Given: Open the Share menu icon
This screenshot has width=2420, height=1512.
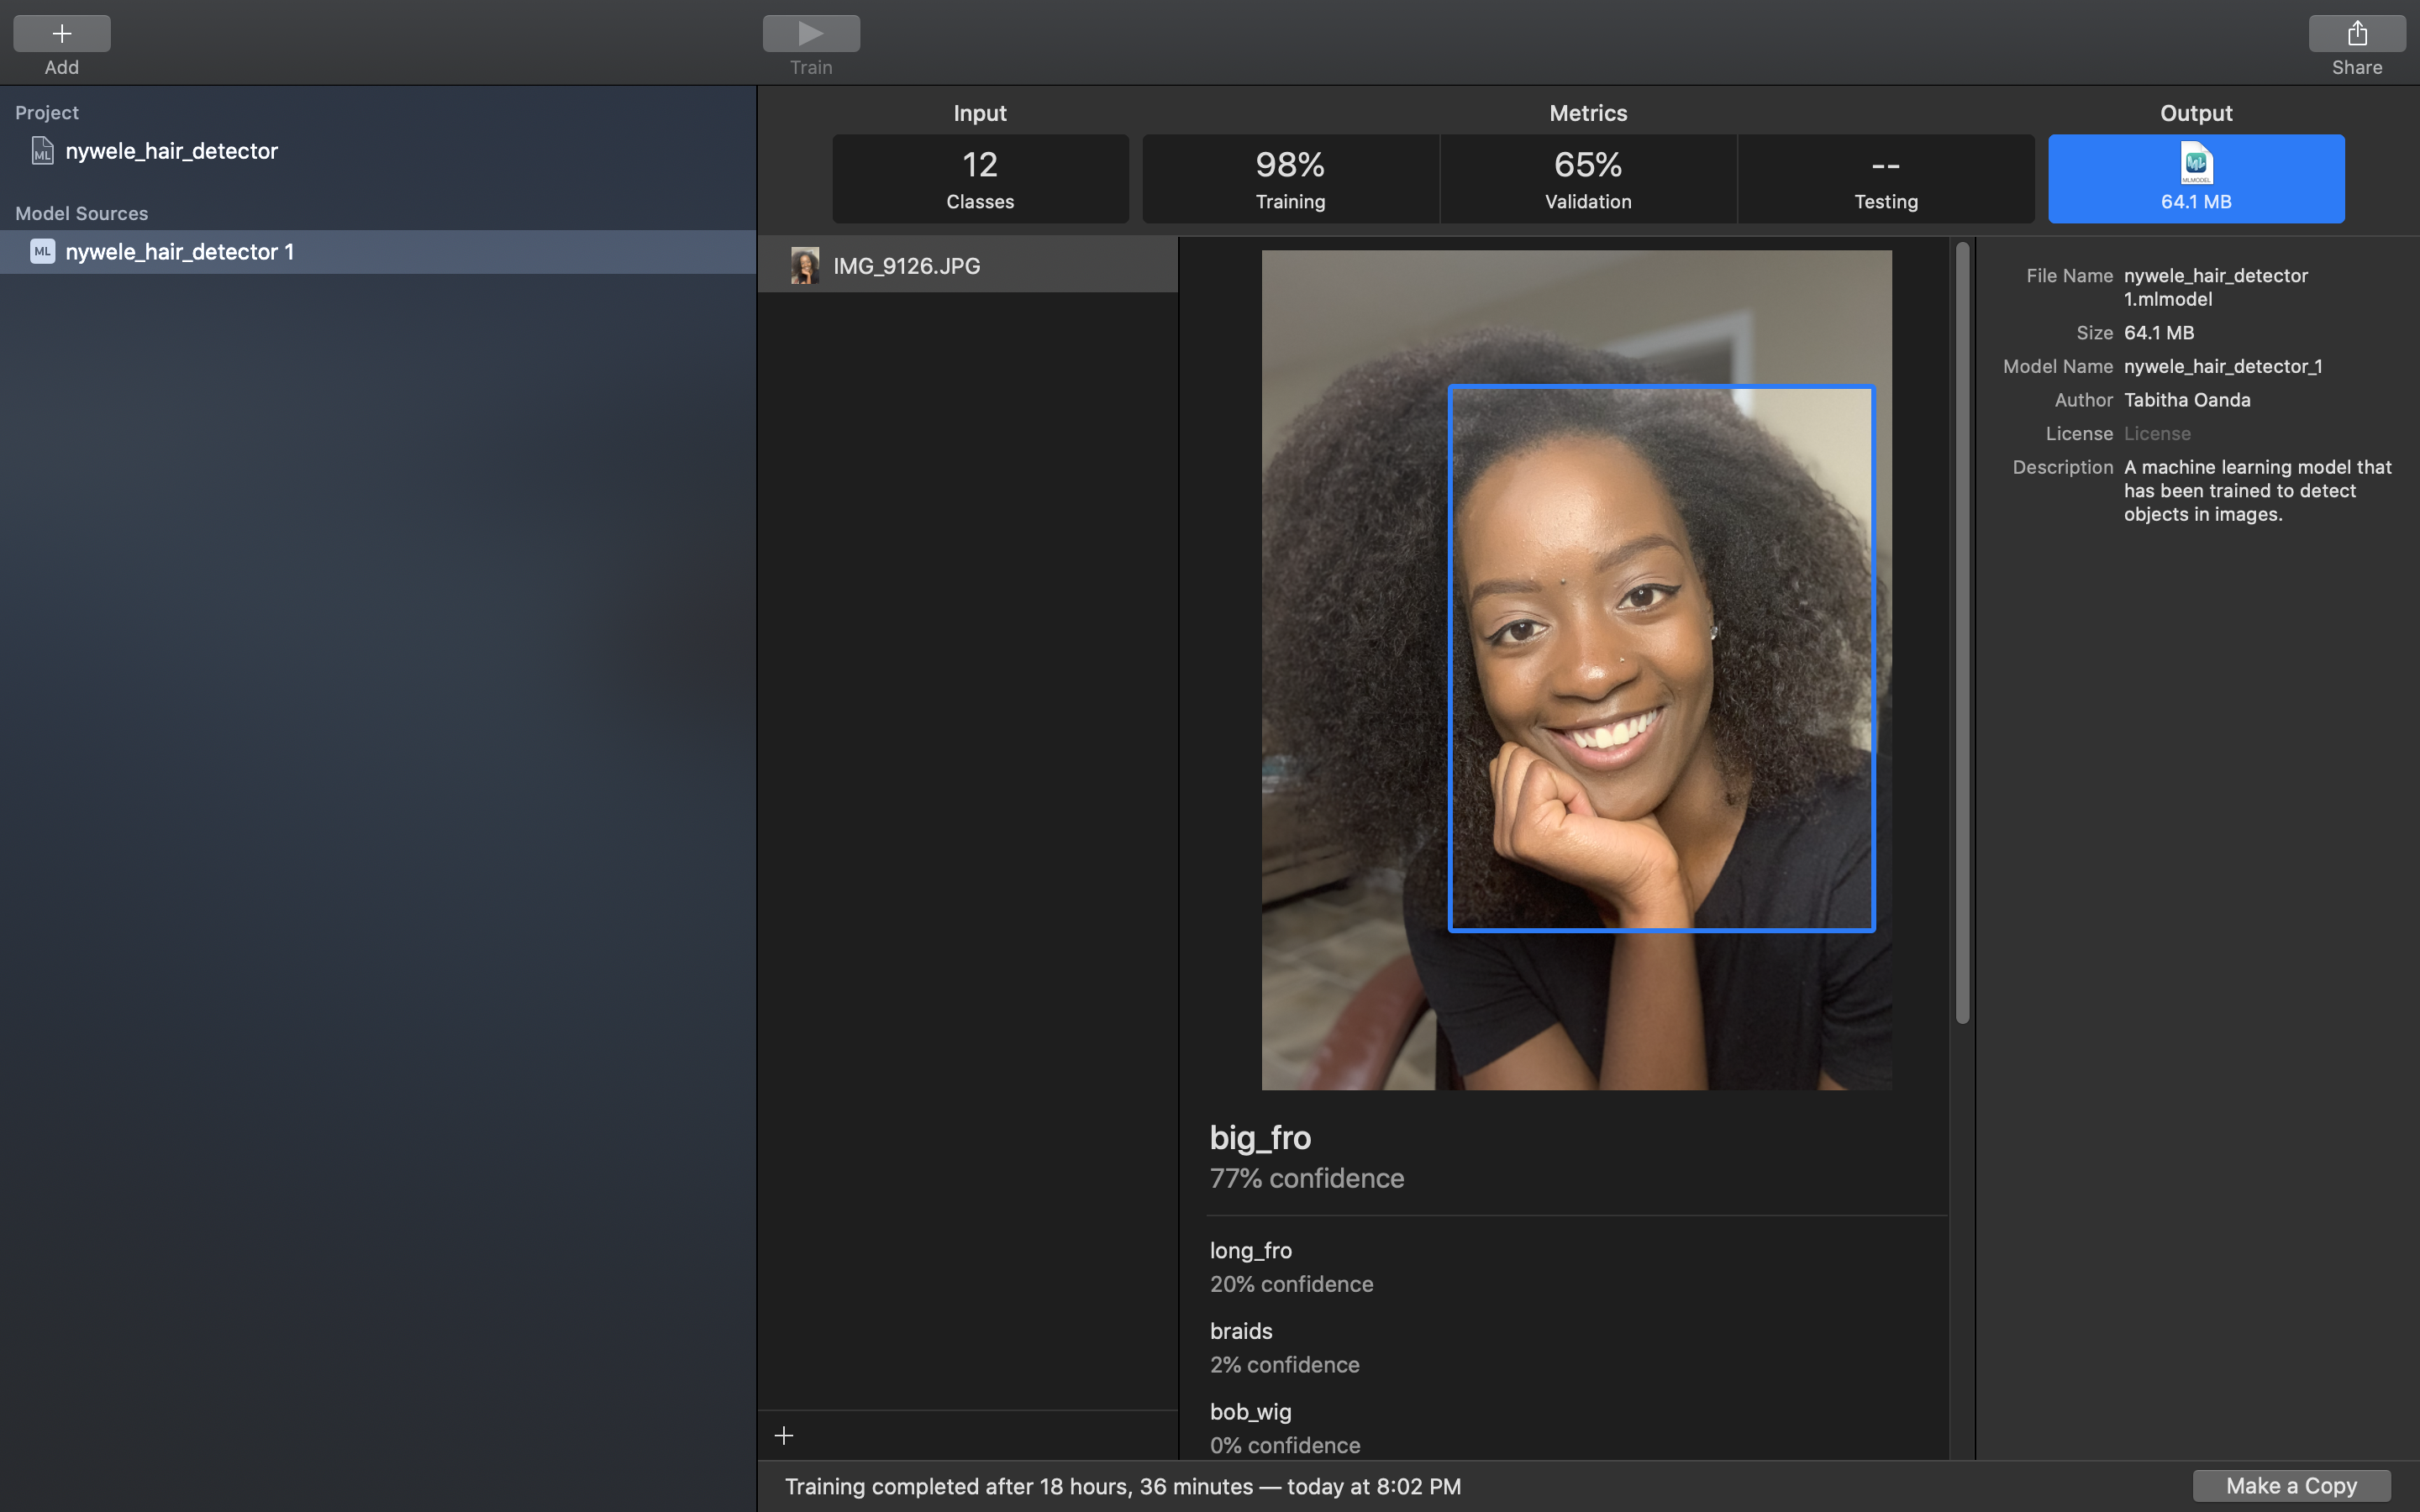Looking at the screenshot, I should tap(2357, 33).
